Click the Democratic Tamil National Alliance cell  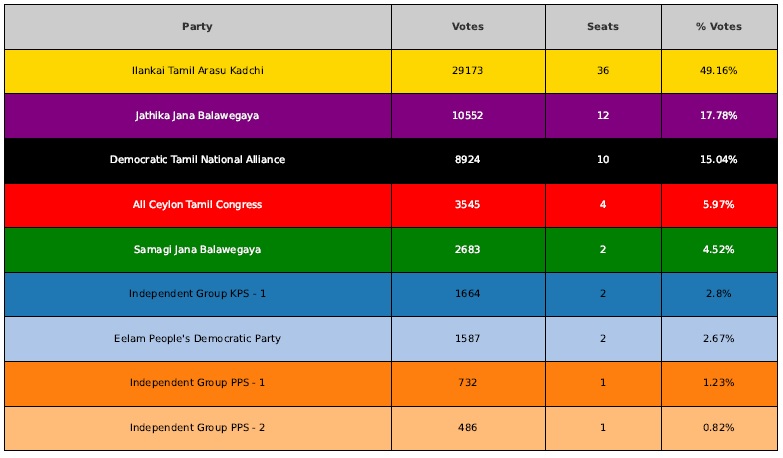tap(198, 160)
